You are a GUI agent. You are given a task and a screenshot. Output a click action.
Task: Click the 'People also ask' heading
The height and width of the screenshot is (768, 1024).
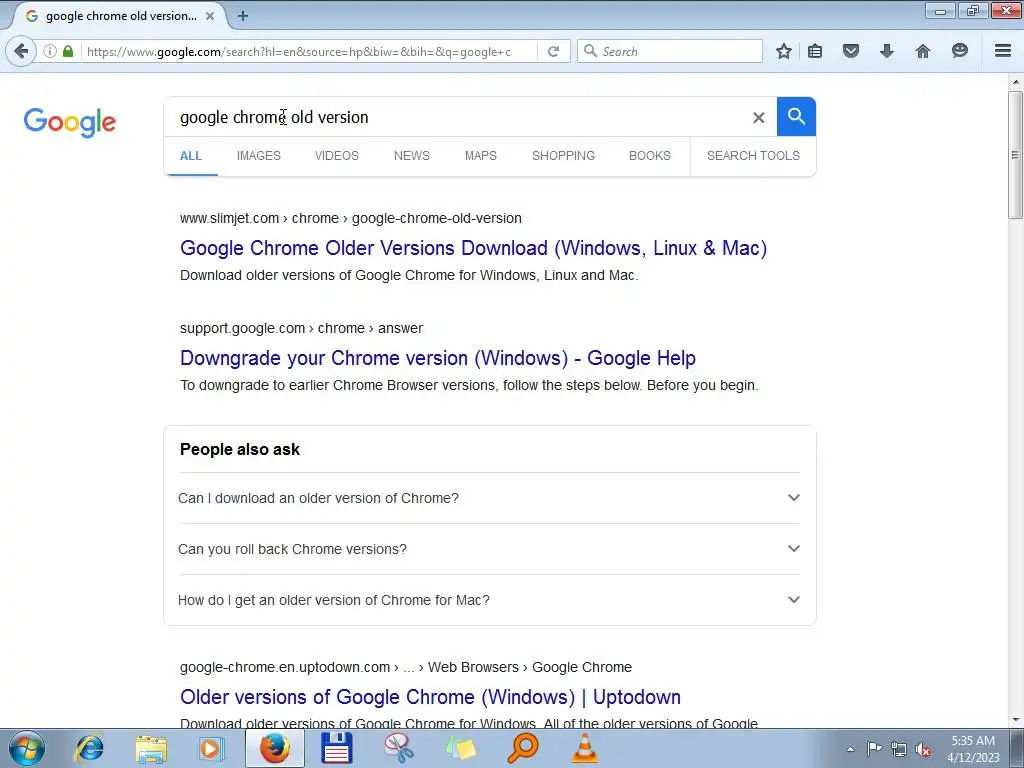(240, 449)
